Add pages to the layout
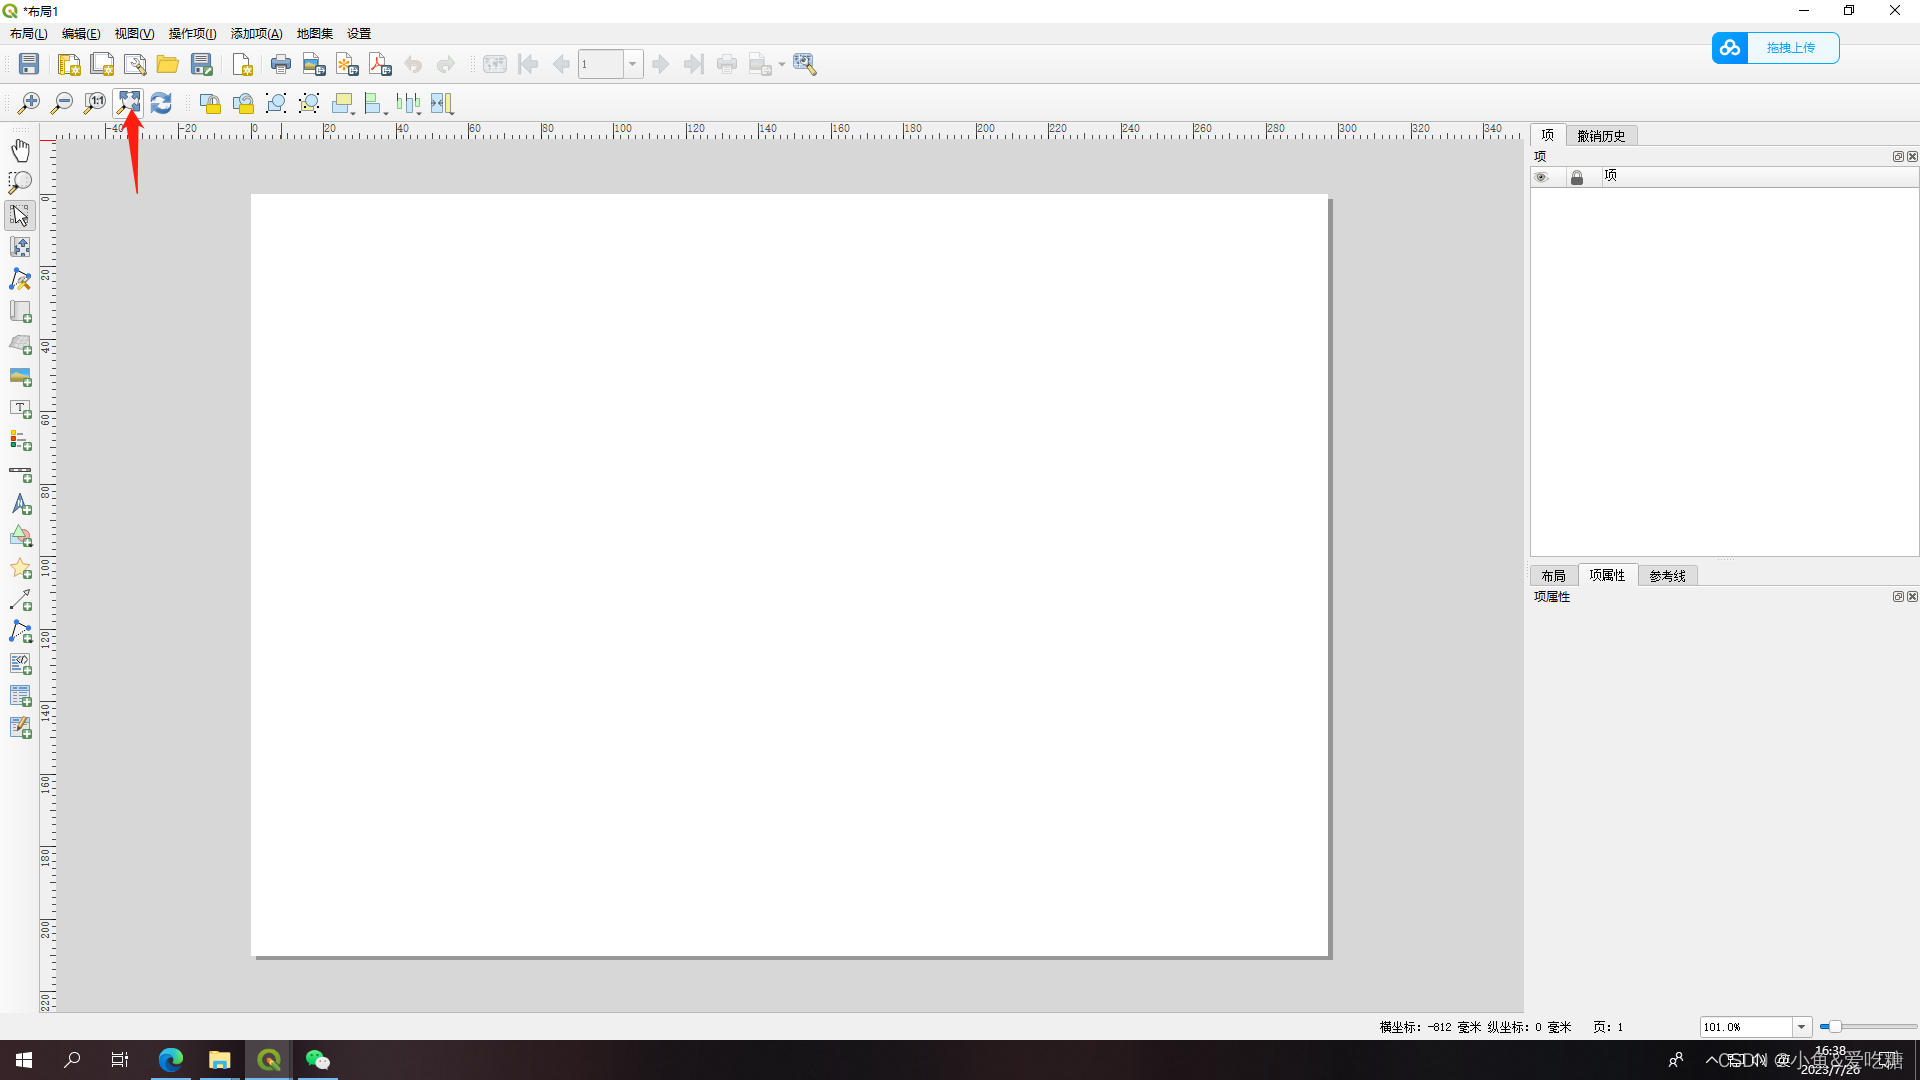Screen dimensions: 1920x1080 point(242,65)
